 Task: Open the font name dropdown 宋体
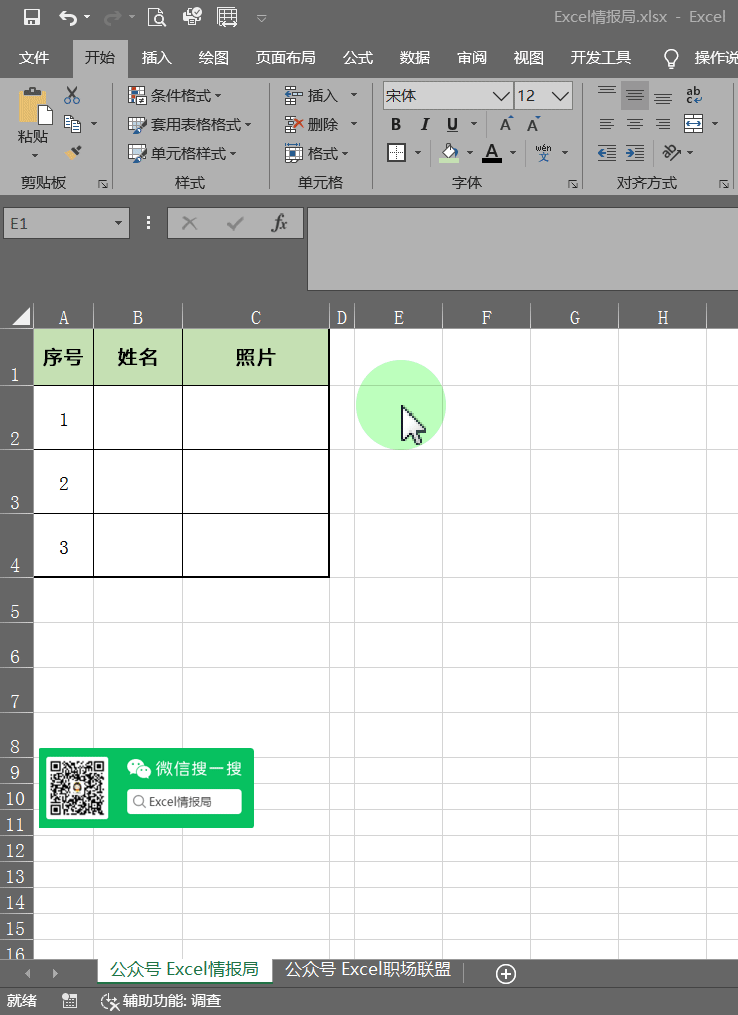click(500, 96)
